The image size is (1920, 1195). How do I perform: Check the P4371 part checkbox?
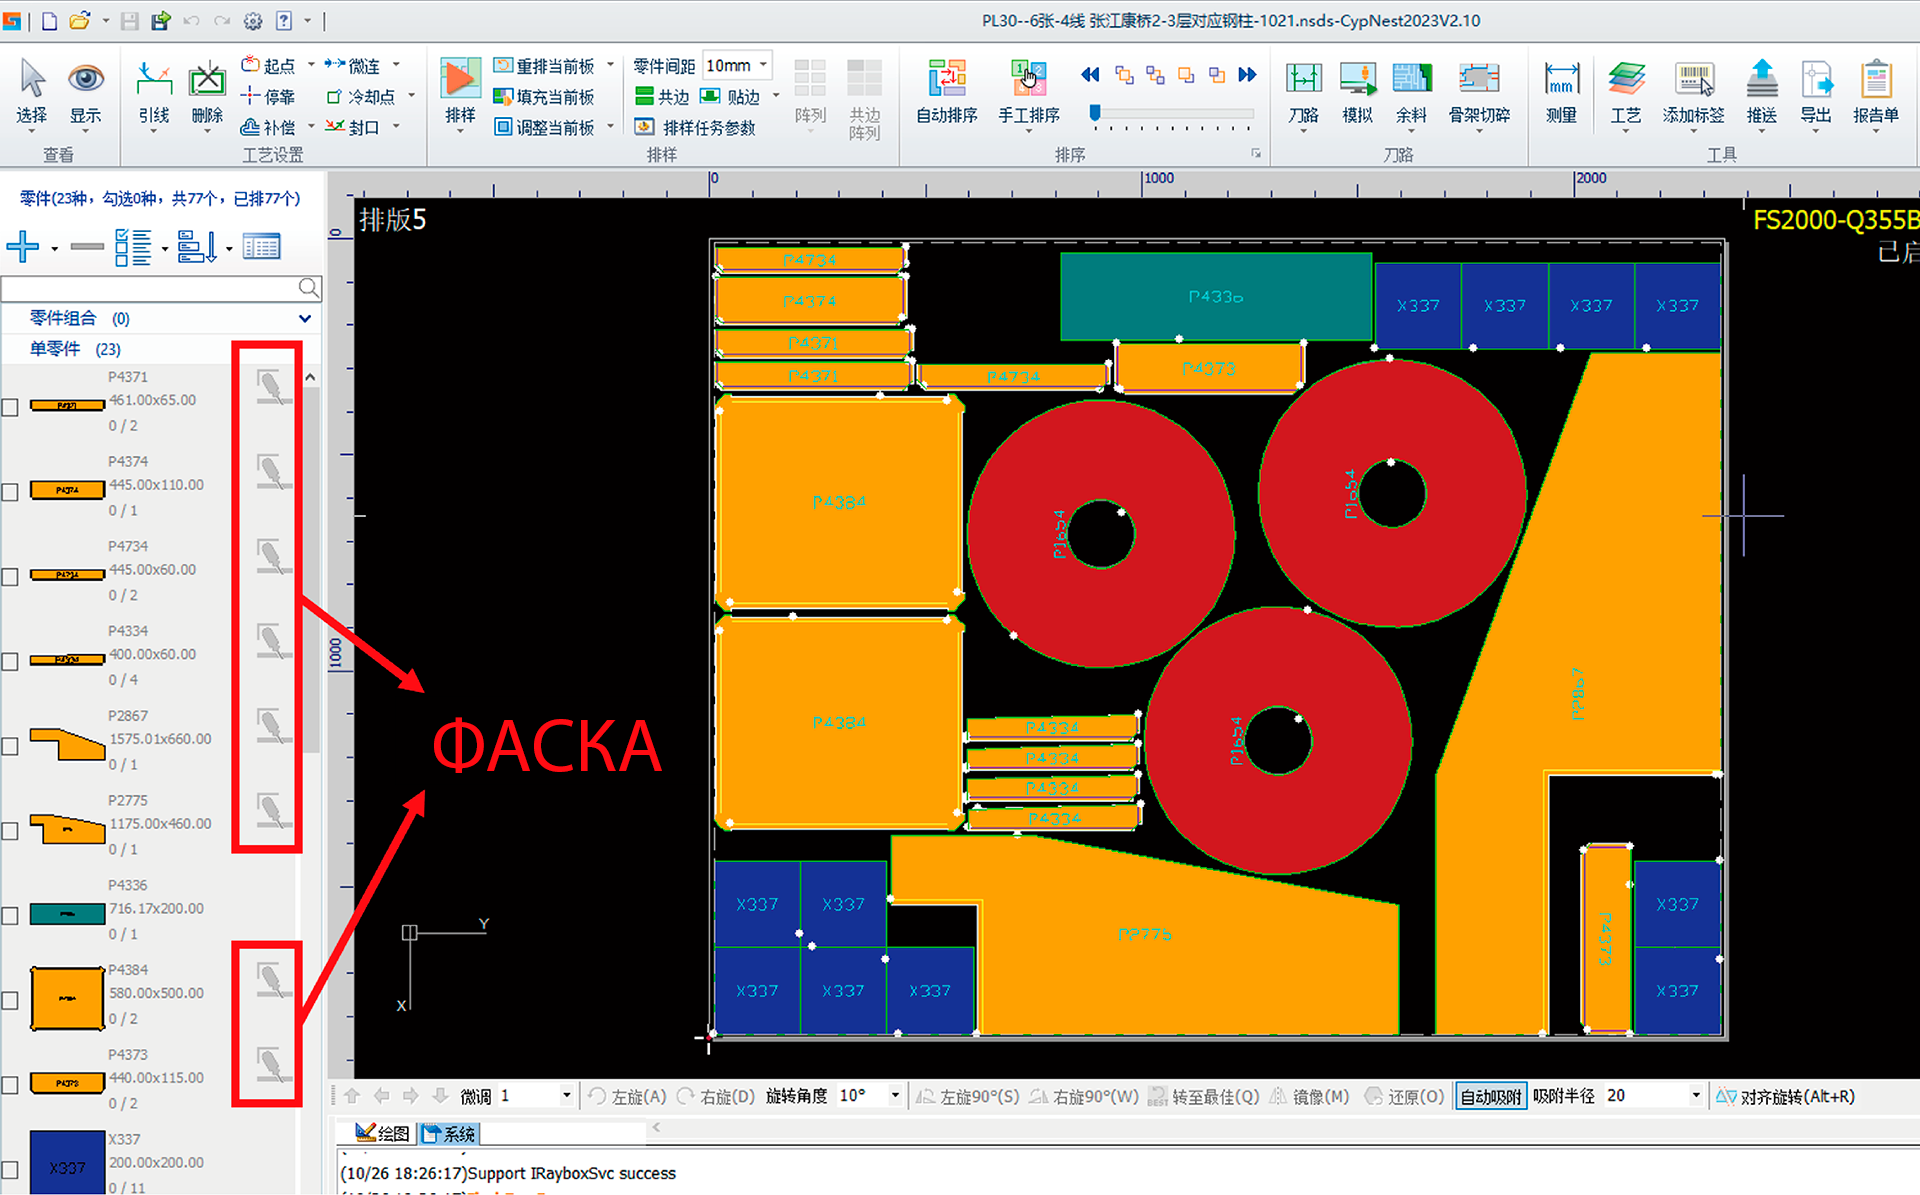point(10,407)
